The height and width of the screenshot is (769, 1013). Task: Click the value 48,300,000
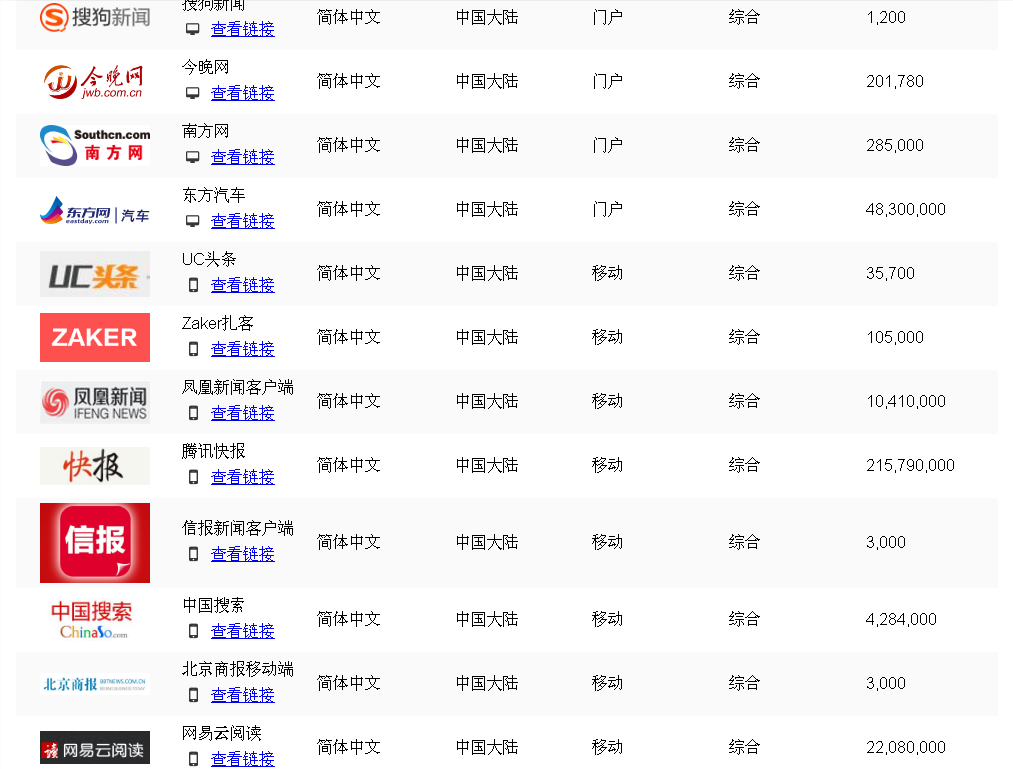tap(906, 209)
